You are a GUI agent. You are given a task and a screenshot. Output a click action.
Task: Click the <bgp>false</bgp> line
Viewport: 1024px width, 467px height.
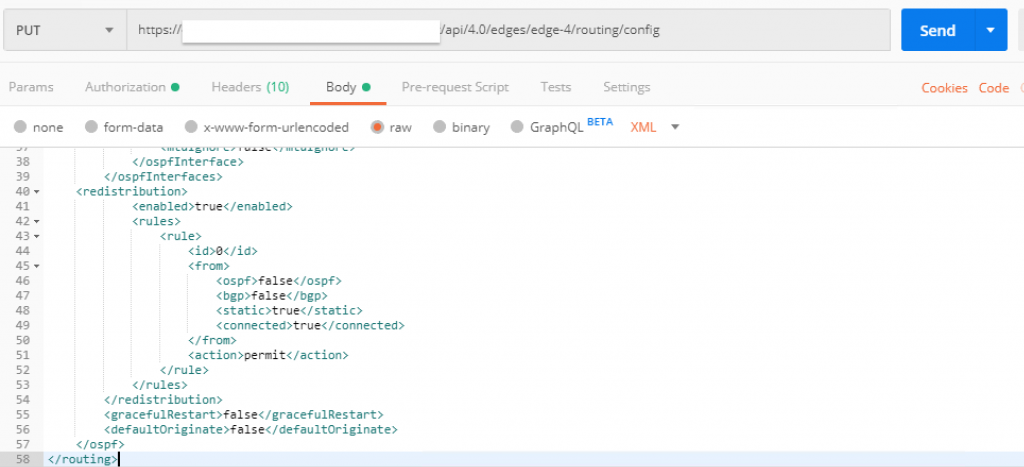(x=272, y=296)
